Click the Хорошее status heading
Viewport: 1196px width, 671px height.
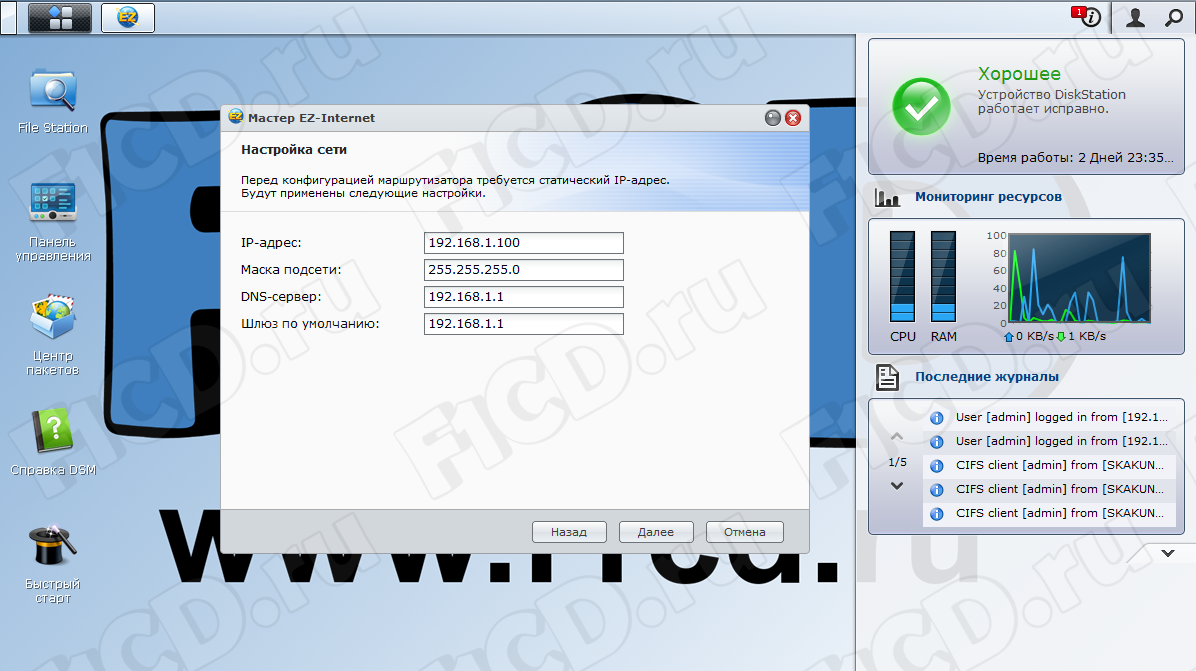pyautogui.click(x=1019, y=74)
